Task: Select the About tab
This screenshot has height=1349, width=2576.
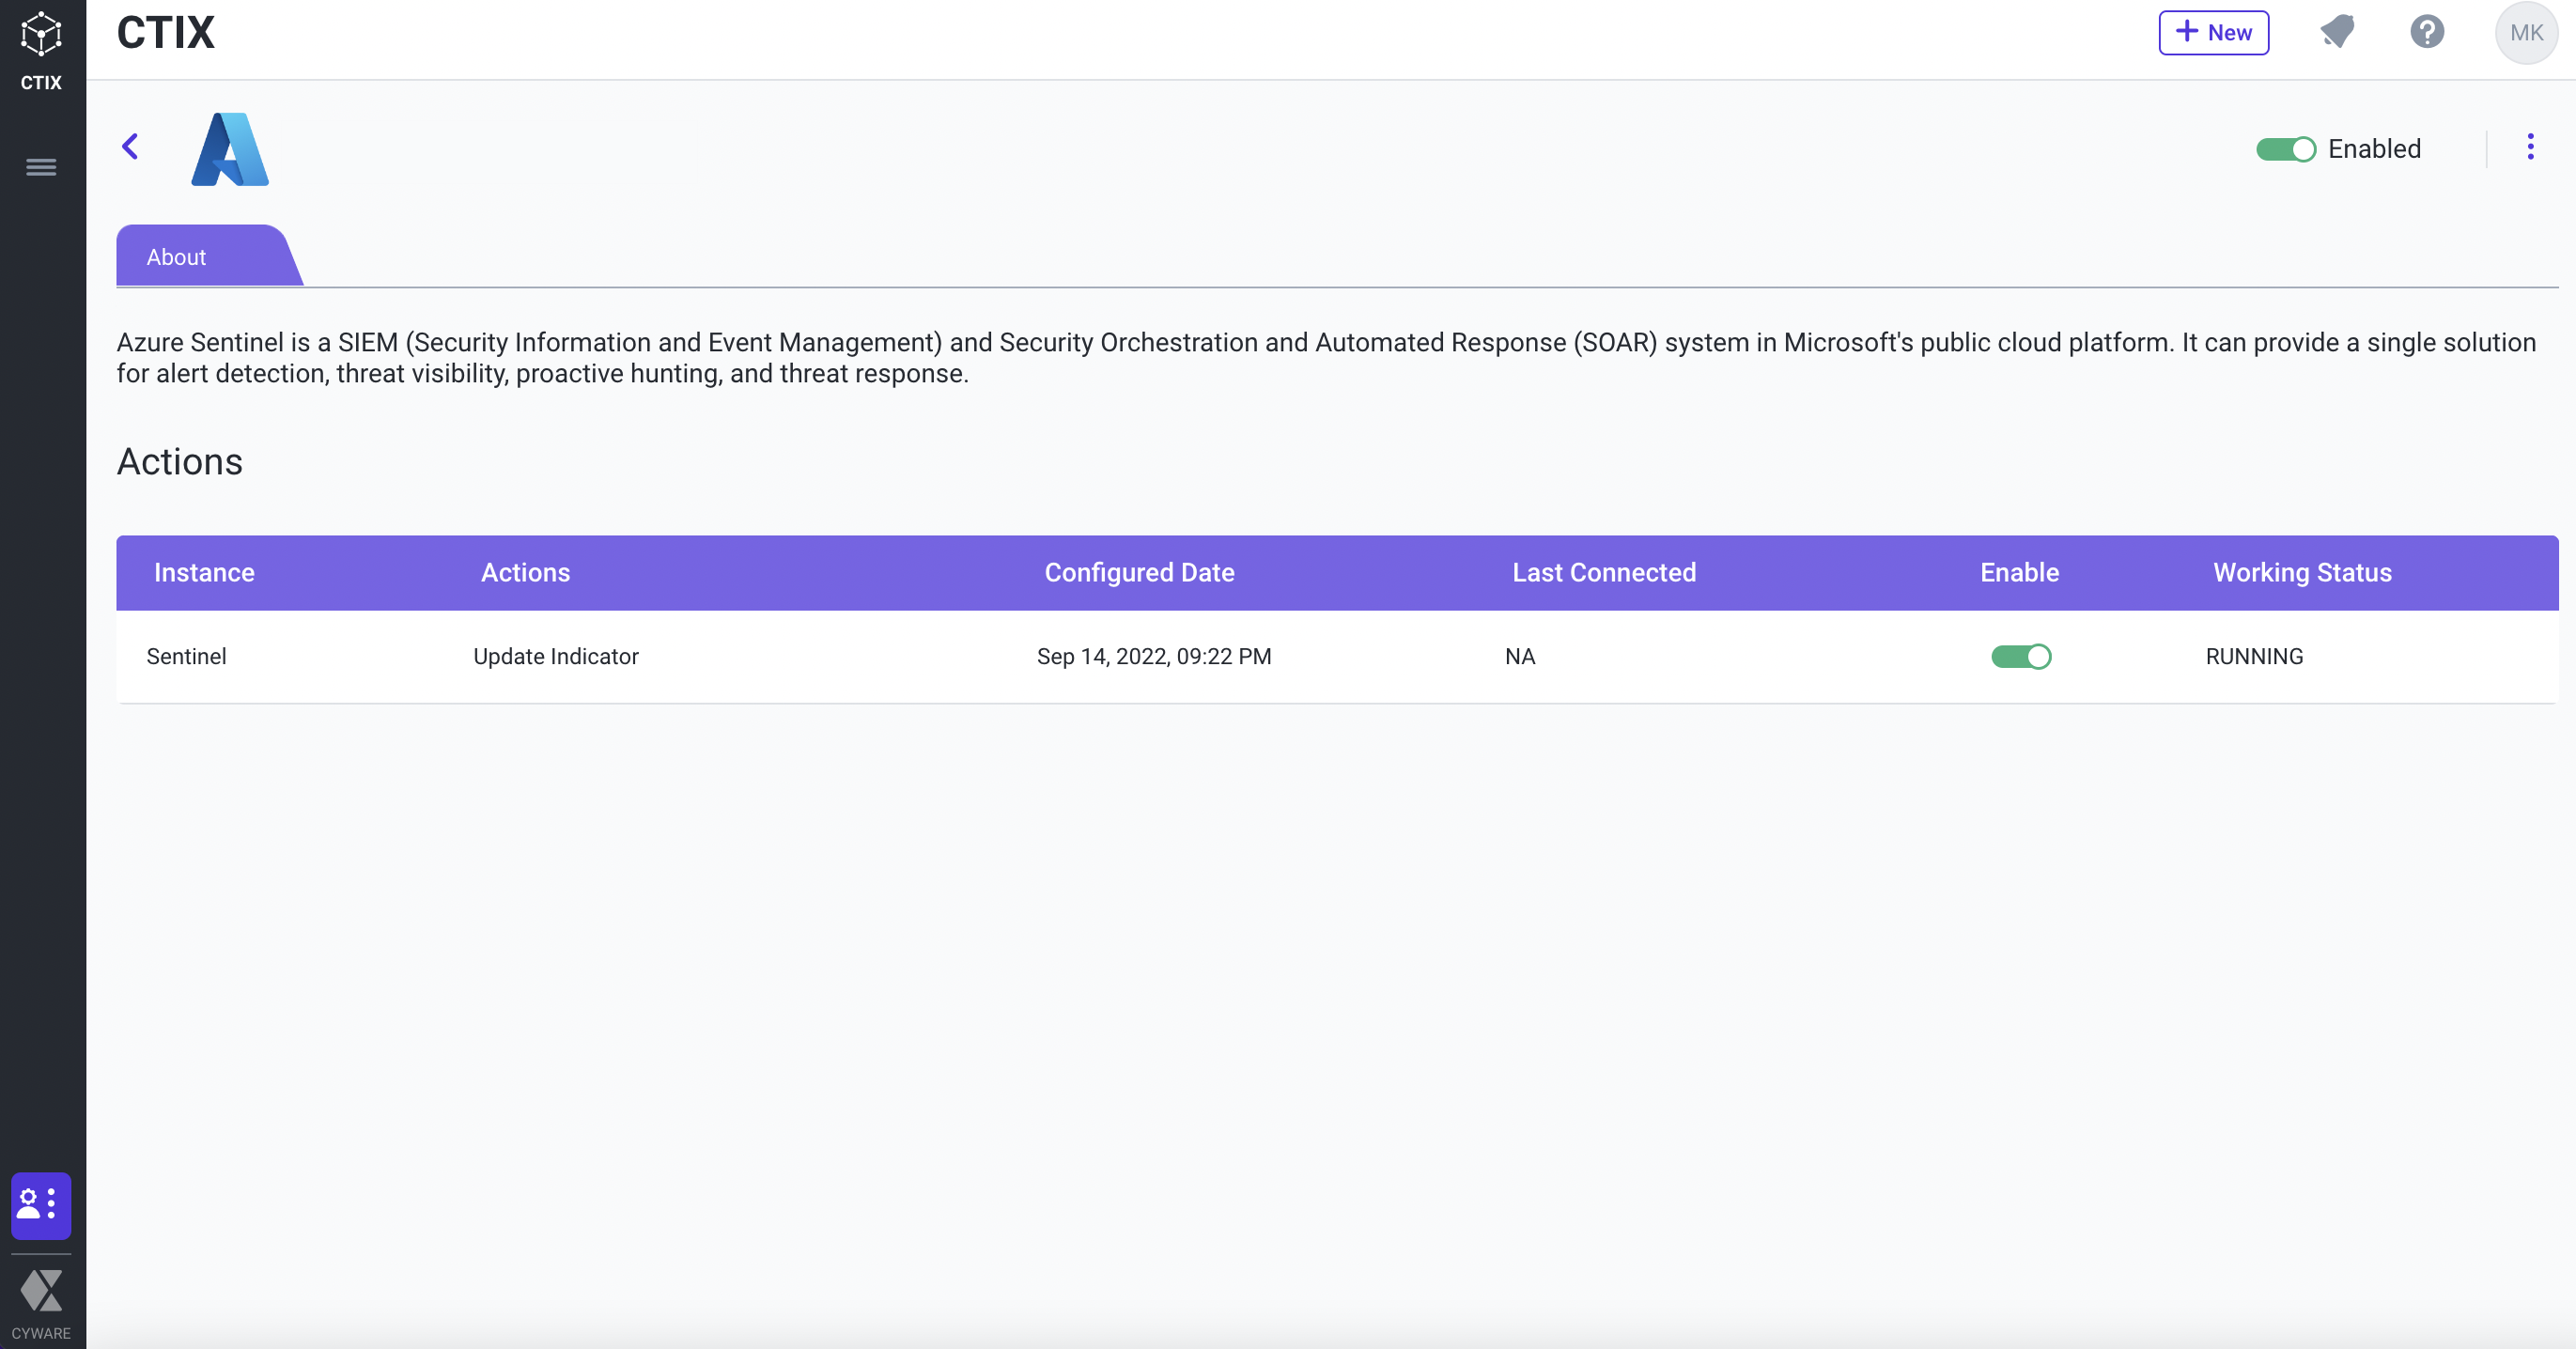Action: click(176, 256)
